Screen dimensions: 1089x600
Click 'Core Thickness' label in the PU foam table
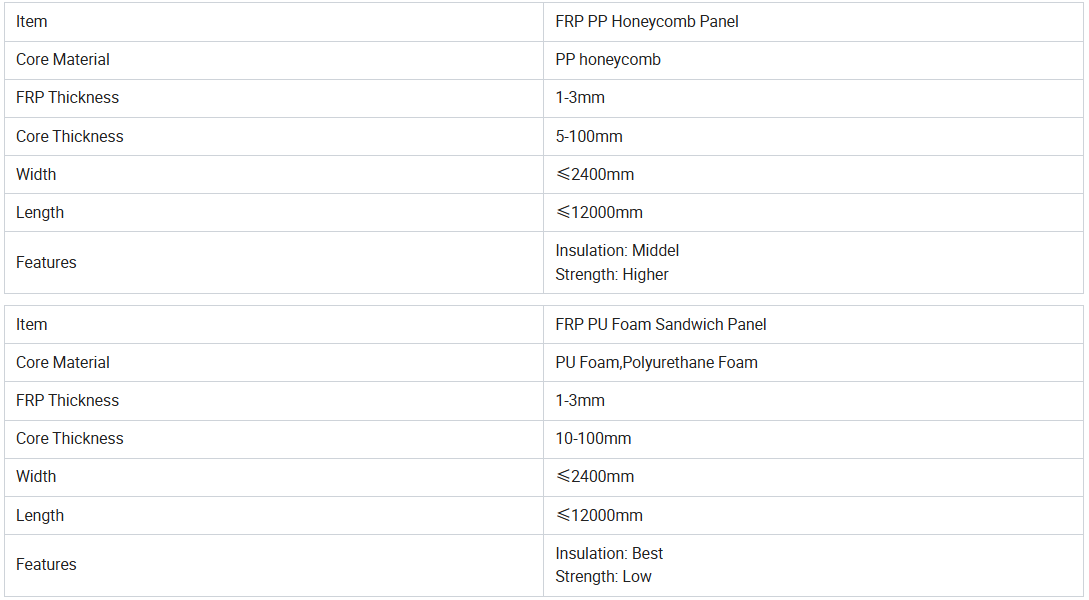point(70,438)
